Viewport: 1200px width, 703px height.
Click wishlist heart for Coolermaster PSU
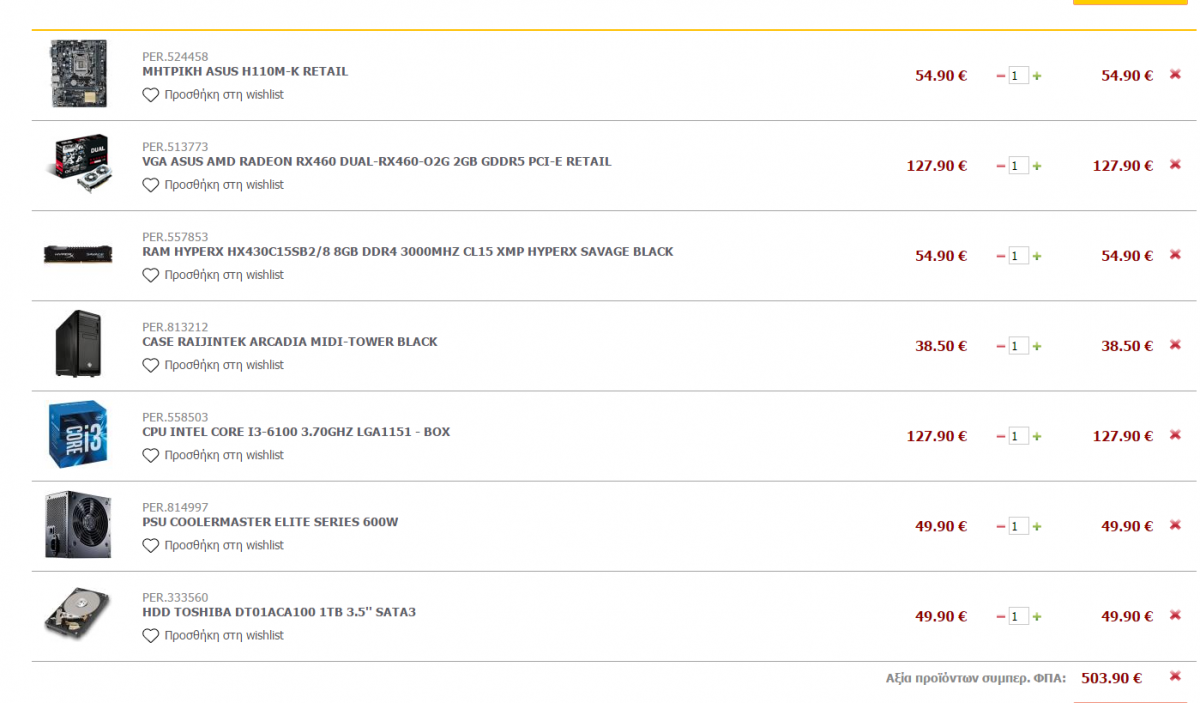pyautogui.click(x=151, y=545)
